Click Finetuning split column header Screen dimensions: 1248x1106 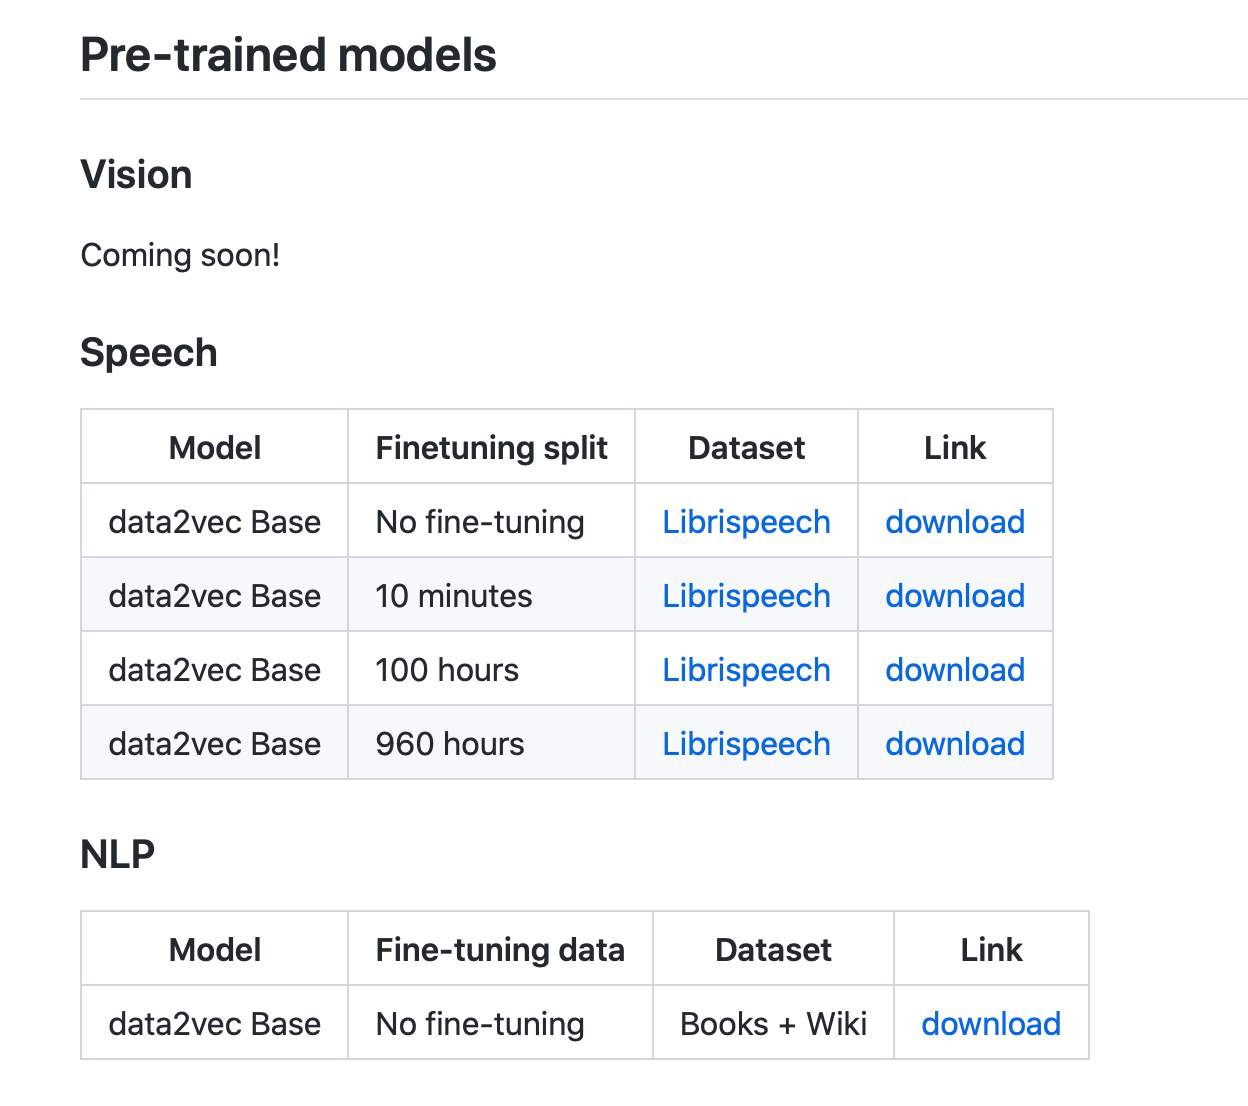[x=491, y=448]
